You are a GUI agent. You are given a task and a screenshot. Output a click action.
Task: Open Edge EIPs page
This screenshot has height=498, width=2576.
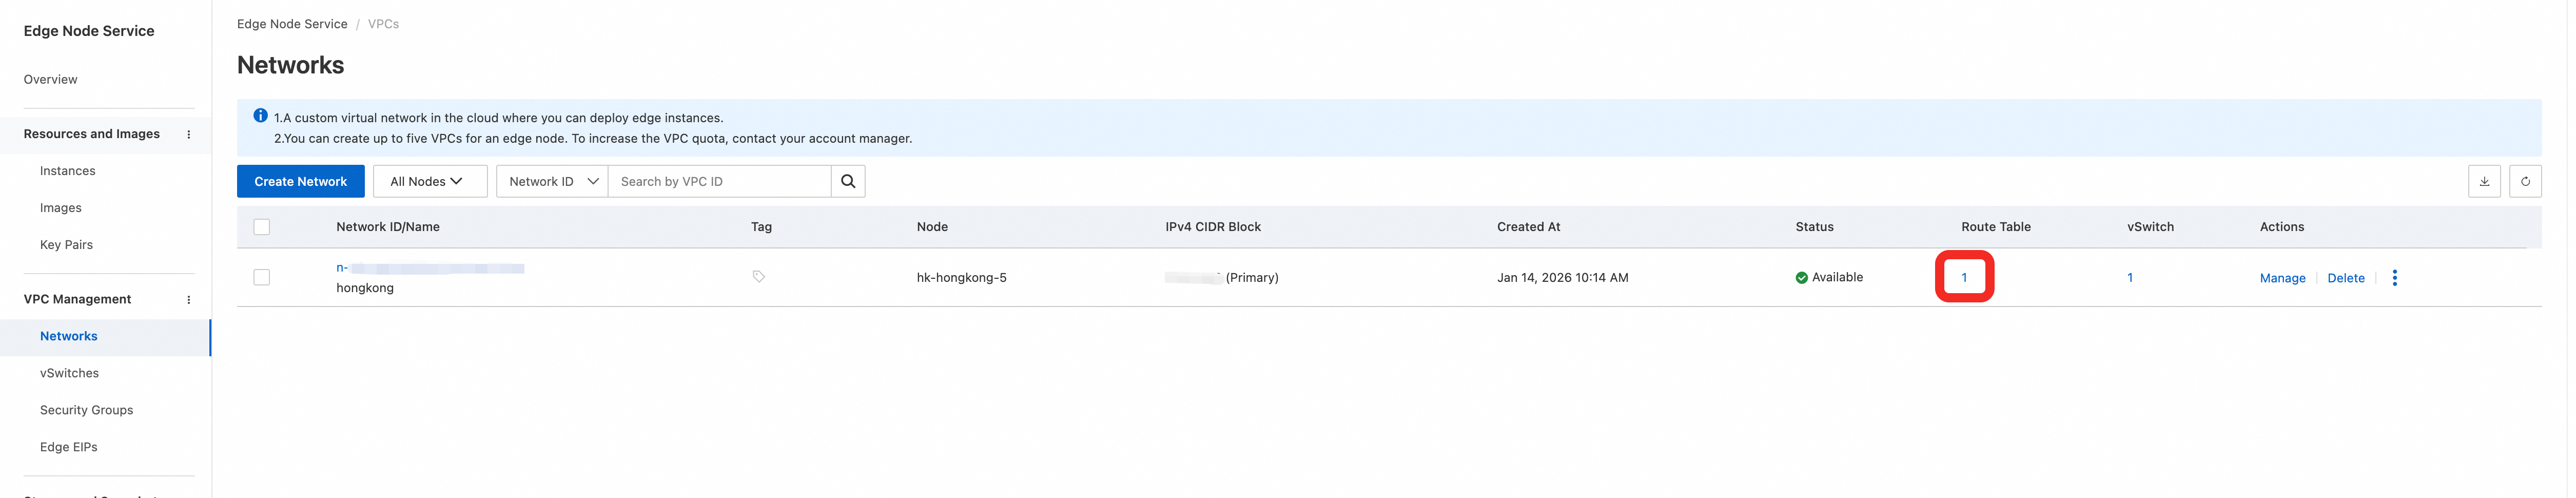pyautogui.click(x=69, y=447)
